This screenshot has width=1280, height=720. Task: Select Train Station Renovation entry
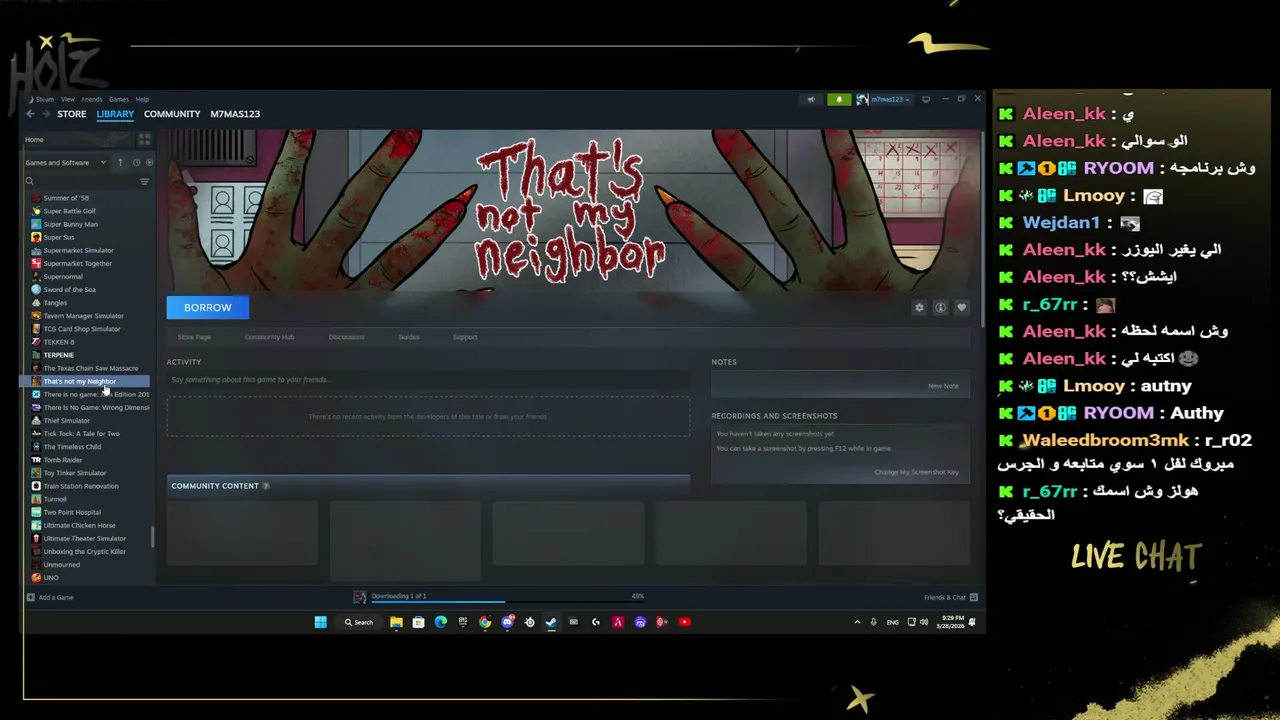(81, 486)
